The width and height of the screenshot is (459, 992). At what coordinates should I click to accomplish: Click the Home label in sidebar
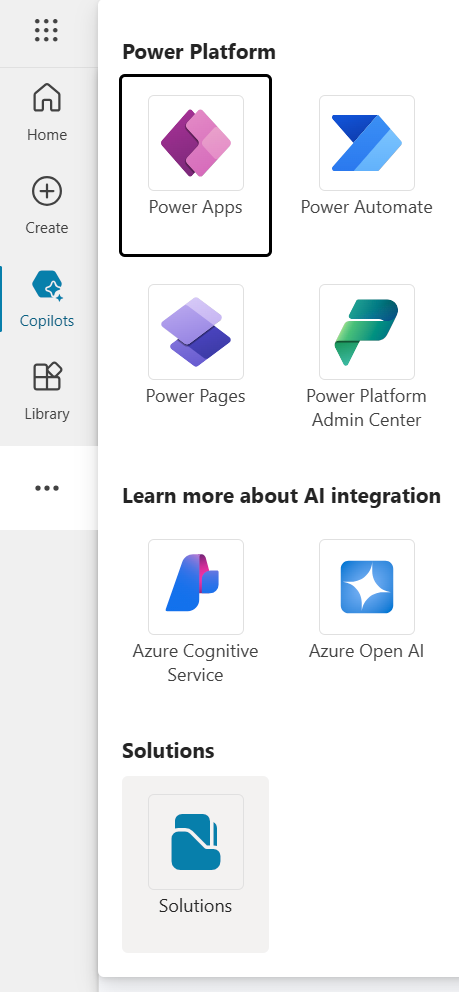tap(47, 135)
